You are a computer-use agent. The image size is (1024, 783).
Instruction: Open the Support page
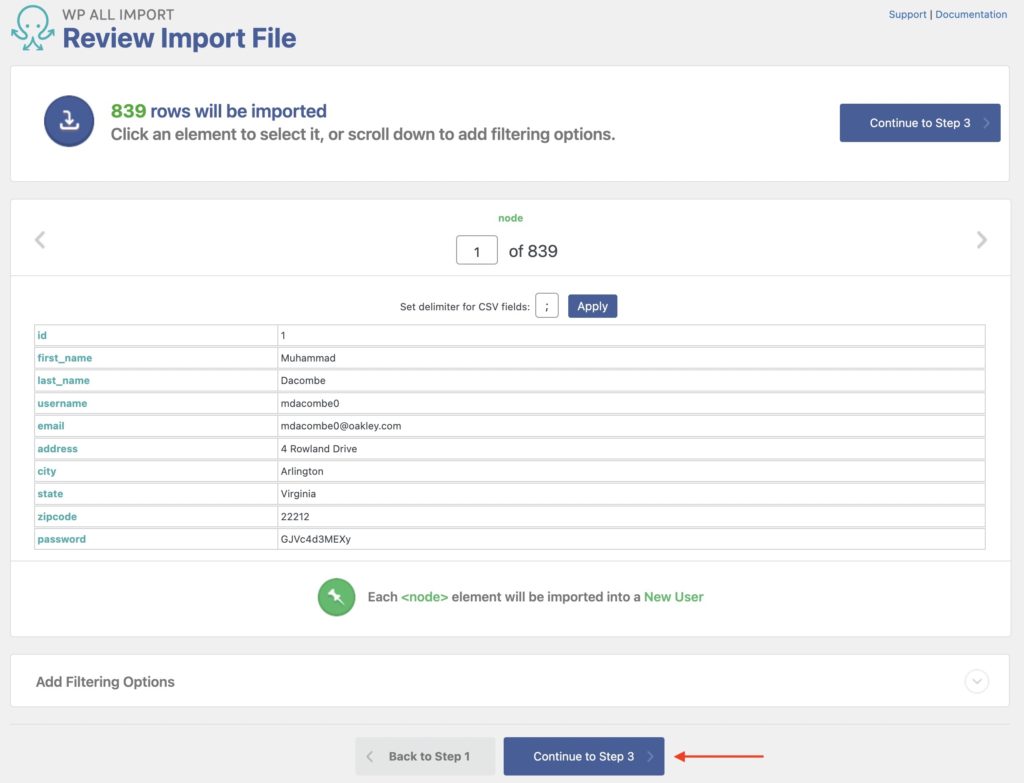click(x=907, y=14)
